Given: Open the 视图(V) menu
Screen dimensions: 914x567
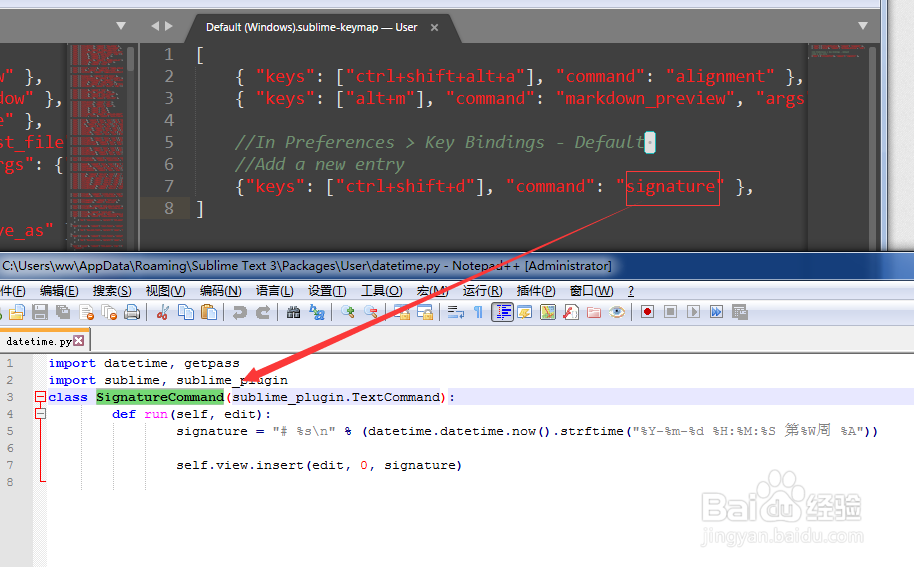Looking at the screenshot, I should 166,291.
